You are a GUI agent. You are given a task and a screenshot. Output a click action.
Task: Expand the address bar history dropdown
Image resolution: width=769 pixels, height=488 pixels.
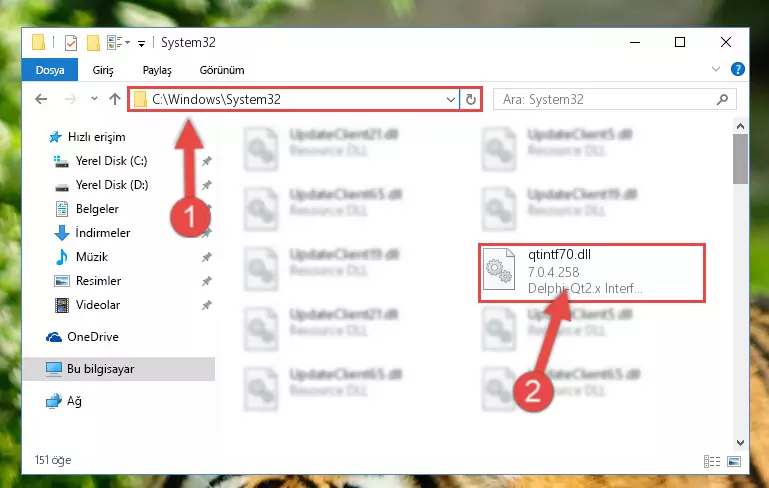click(451, 100)
